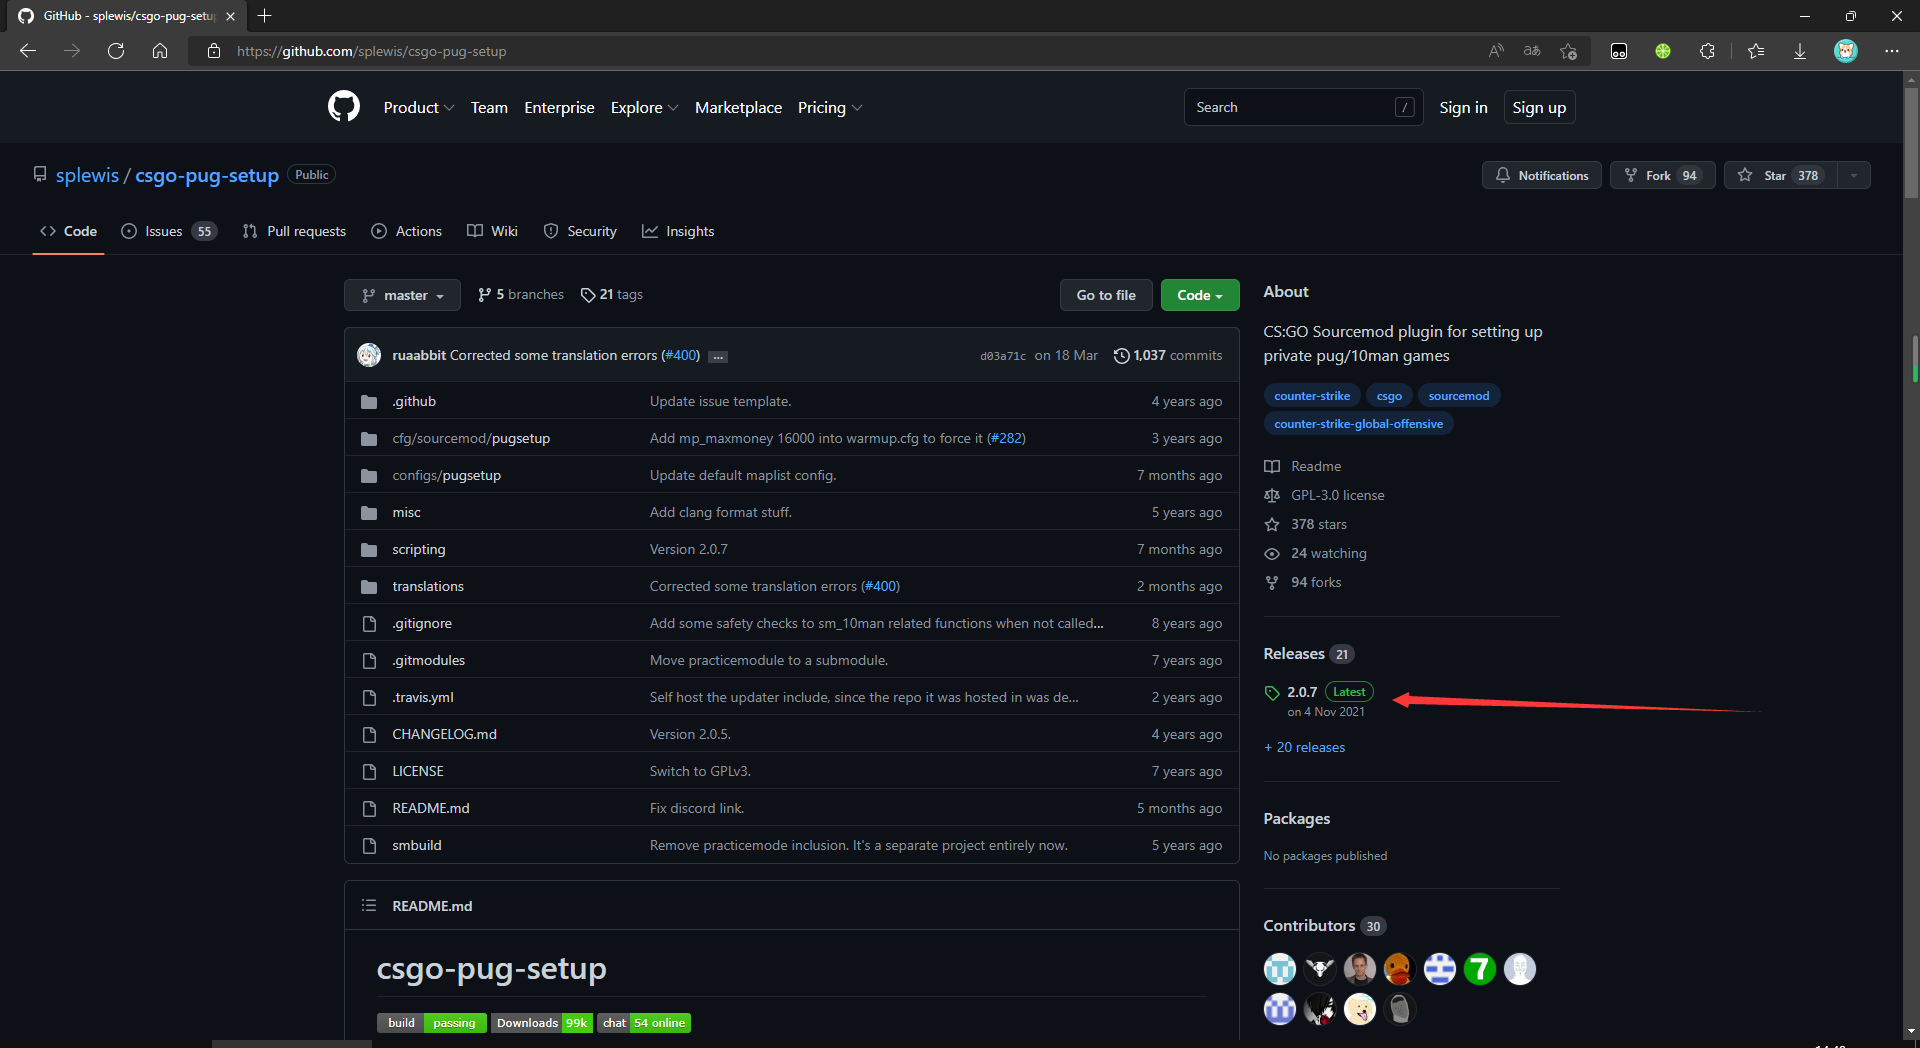The height and width of the screenshot is (1048, 1920).
Task: Click the green 7 contributor avatar
Action: coord(1479,968)
